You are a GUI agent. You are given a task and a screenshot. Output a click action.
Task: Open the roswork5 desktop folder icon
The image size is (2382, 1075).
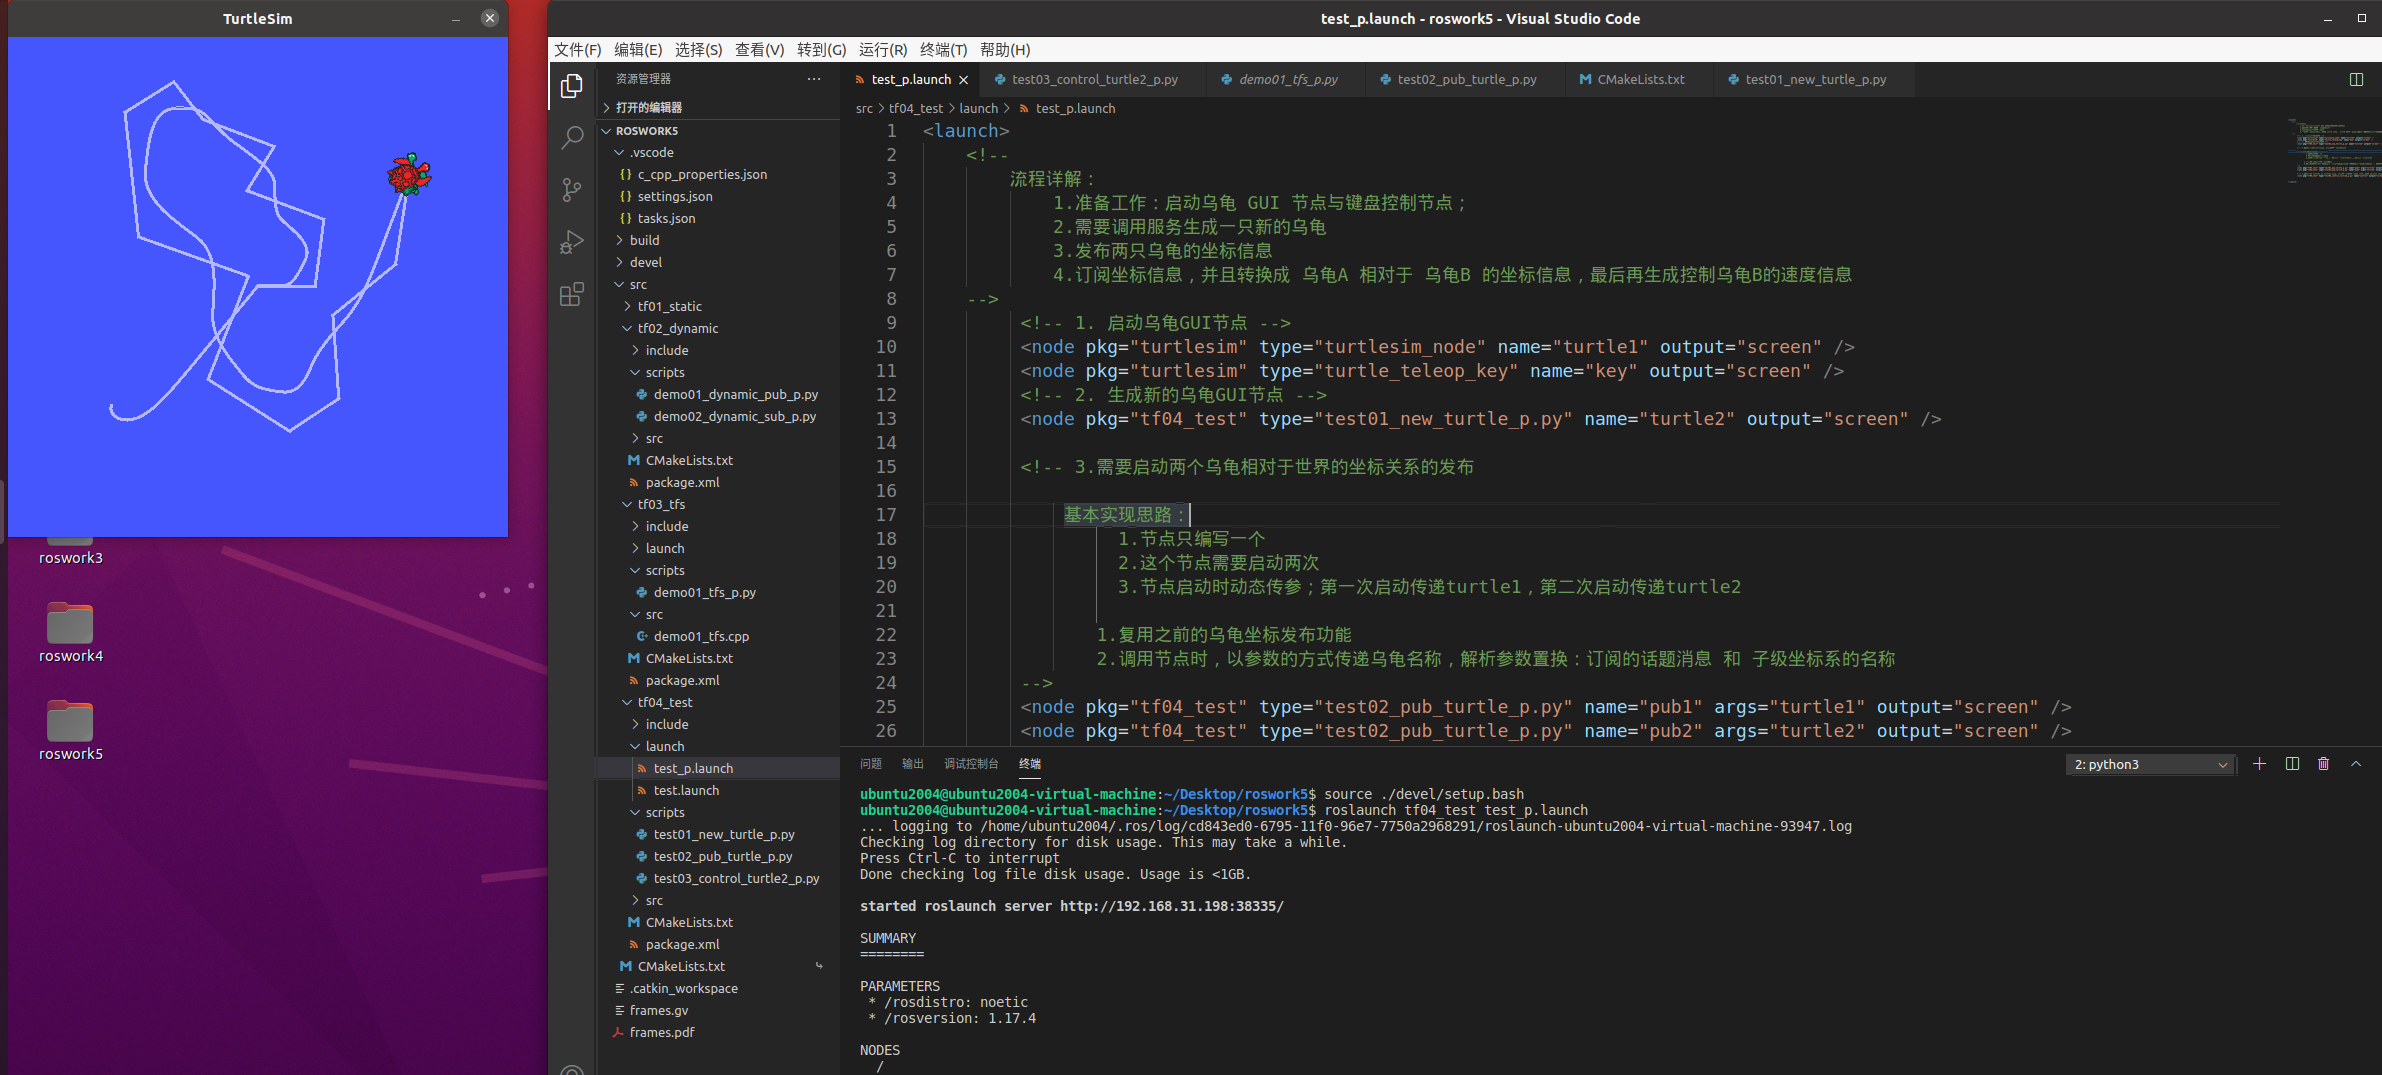coord(70,731)
